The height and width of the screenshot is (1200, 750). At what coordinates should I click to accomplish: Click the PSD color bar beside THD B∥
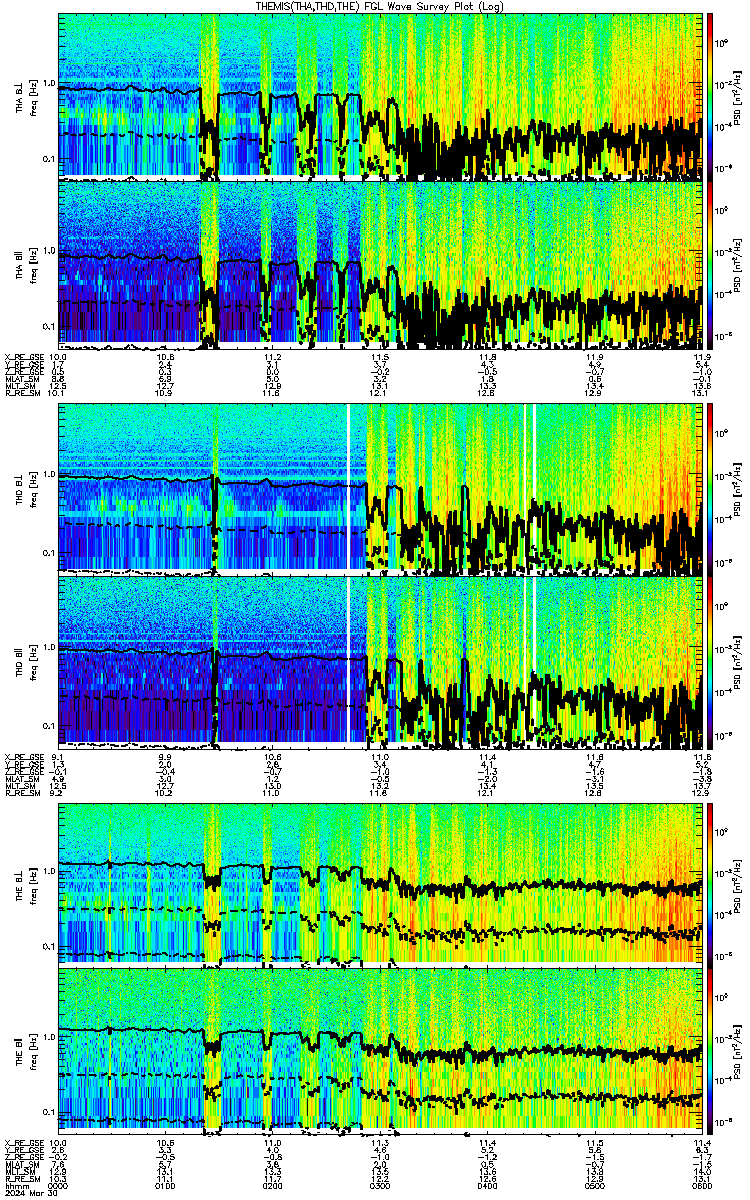(710, 661)
